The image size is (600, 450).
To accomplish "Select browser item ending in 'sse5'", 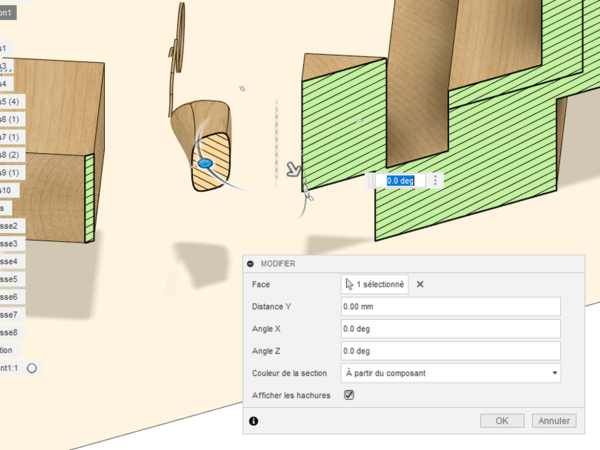I will tap(9, 279).
